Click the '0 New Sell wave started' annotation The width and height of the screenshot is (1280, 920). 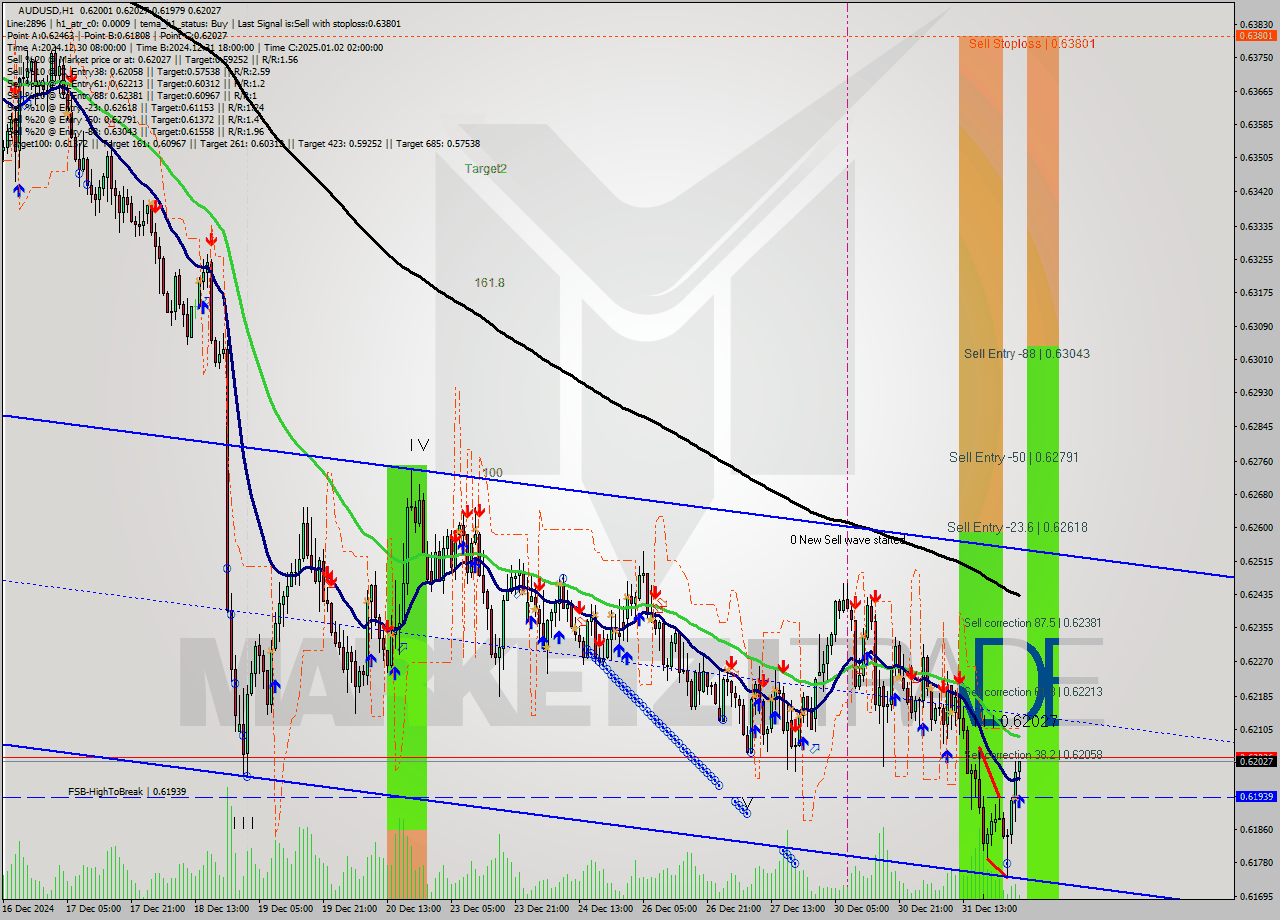(847, 540)
